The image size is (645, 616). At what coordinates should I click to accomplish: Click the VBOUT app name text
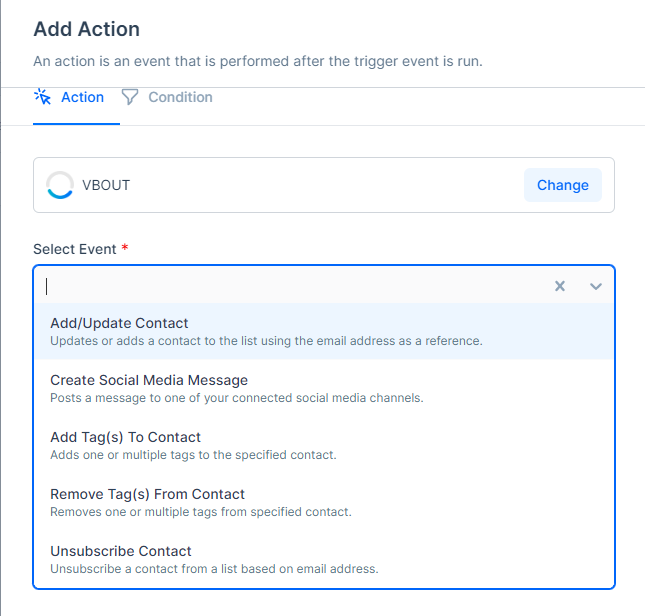pos(106,185)
